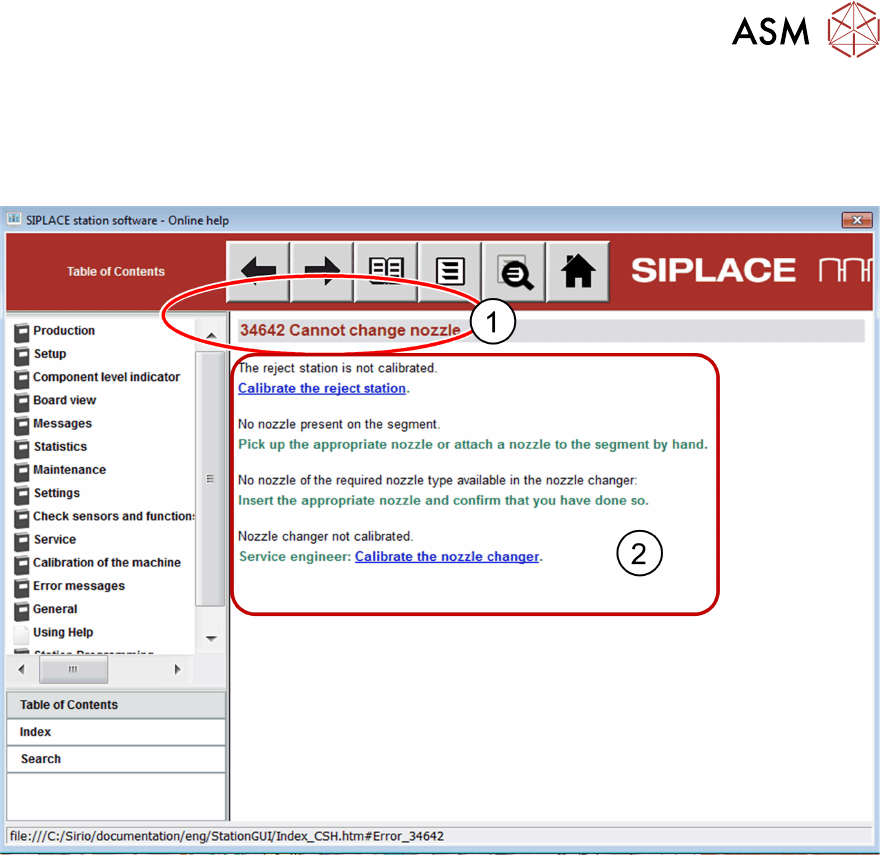Click the horizontal scrollbar thumb in contents
This screenshot has width=880, height=855.
(x=73, y=669)
